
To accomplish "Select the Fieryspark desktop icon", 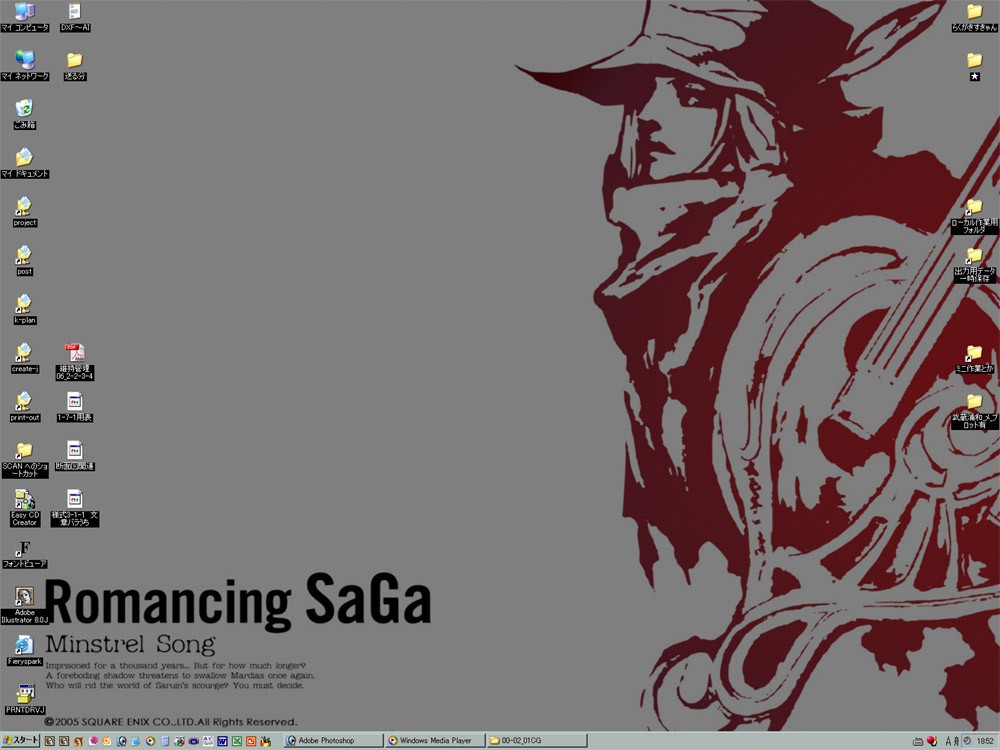I will [24, 651].
